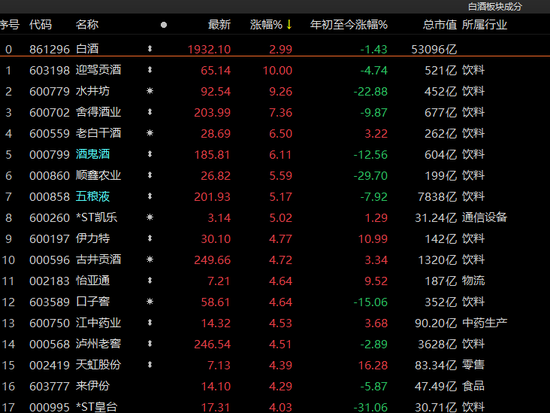Click the marker icon for 伊力特

click(x=150, y=238)
